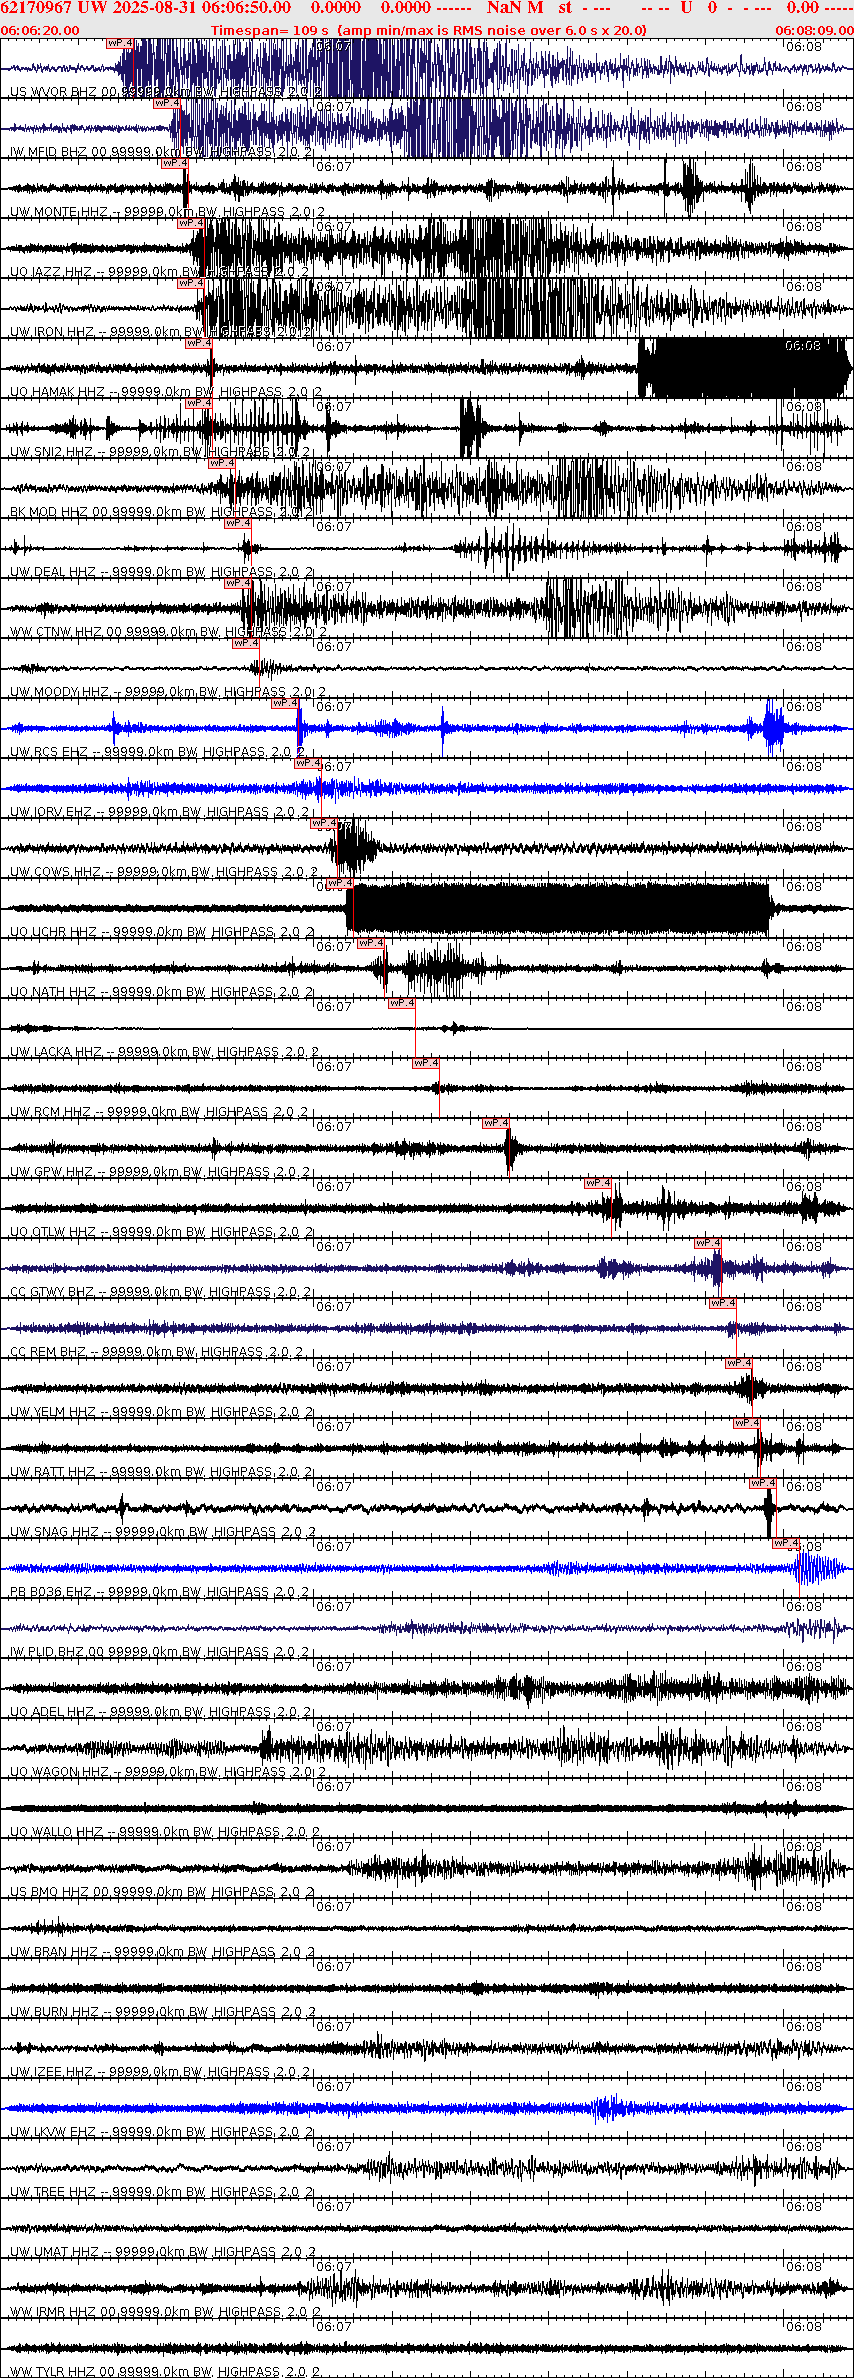Select the 'UW LACKA HHZ' station label

tap(56, 1052)
